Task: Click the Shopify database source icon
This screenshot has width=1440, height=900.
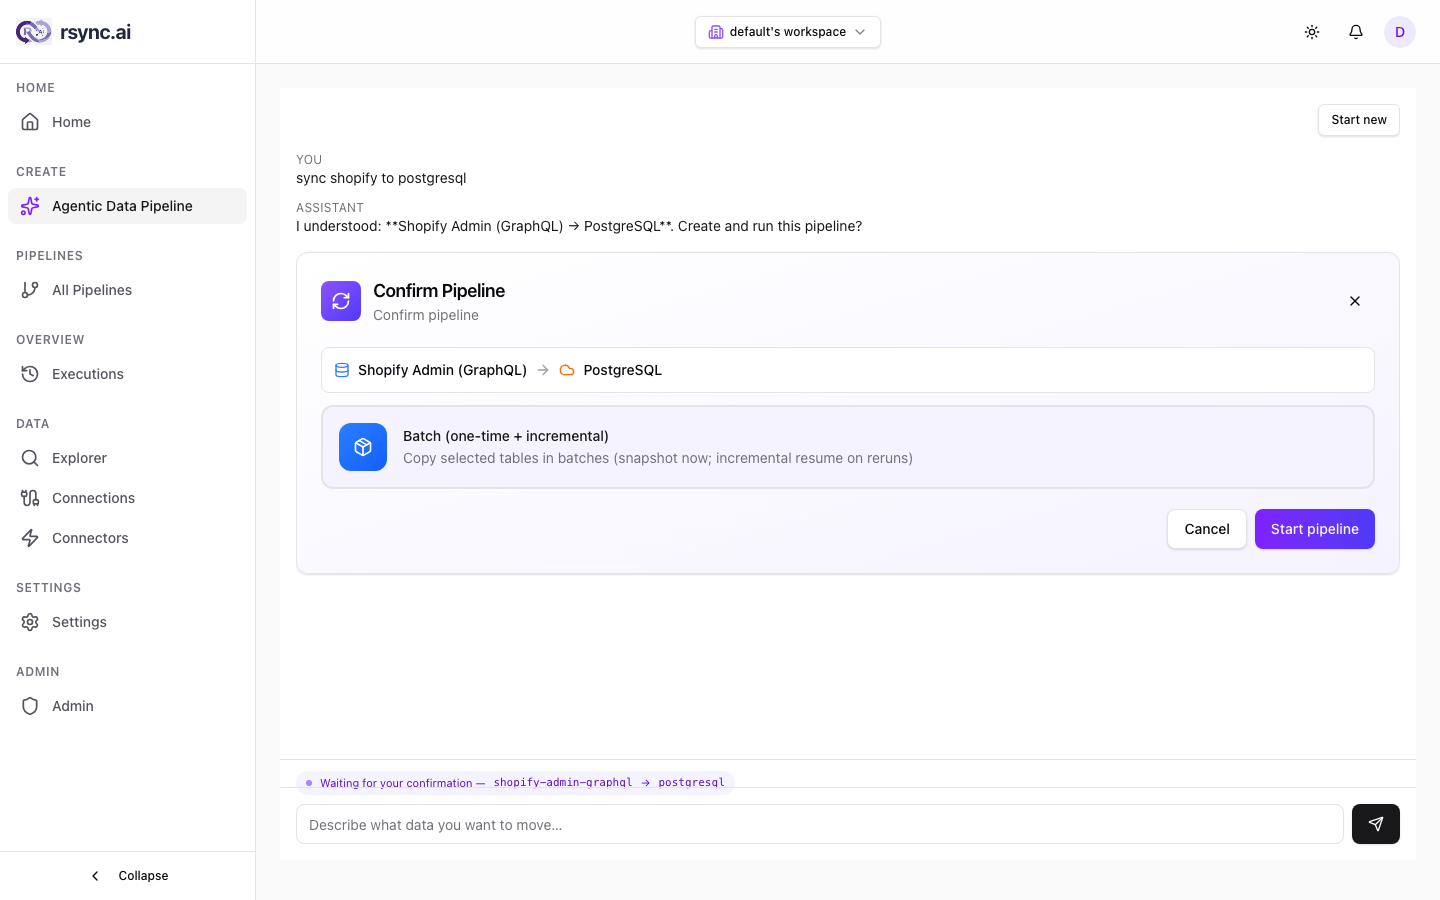Action: coord(342,370)
